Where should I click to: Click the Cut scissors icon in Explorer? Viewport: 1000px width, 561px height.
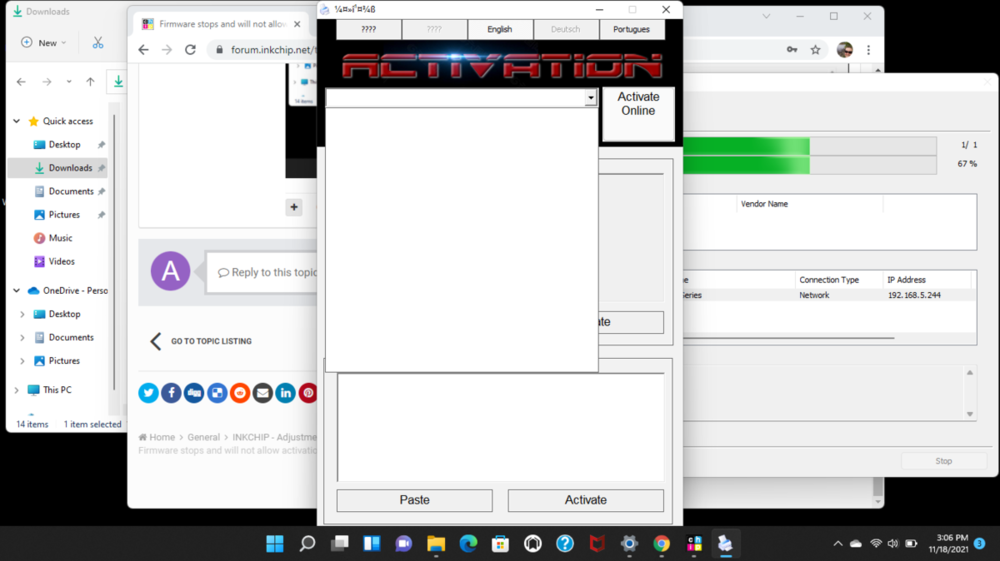tap(98, 43)
